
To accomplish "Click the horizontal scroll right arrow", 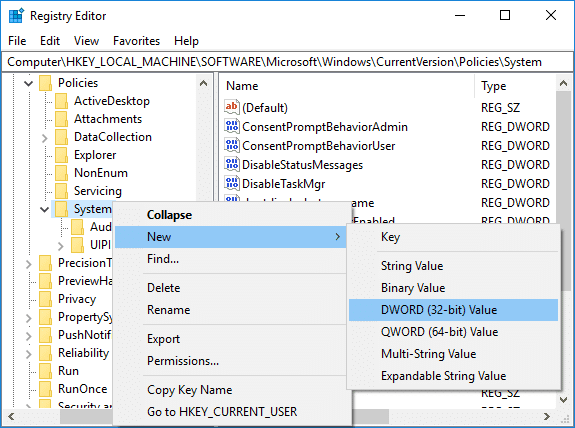I will [x=547, y=416].
